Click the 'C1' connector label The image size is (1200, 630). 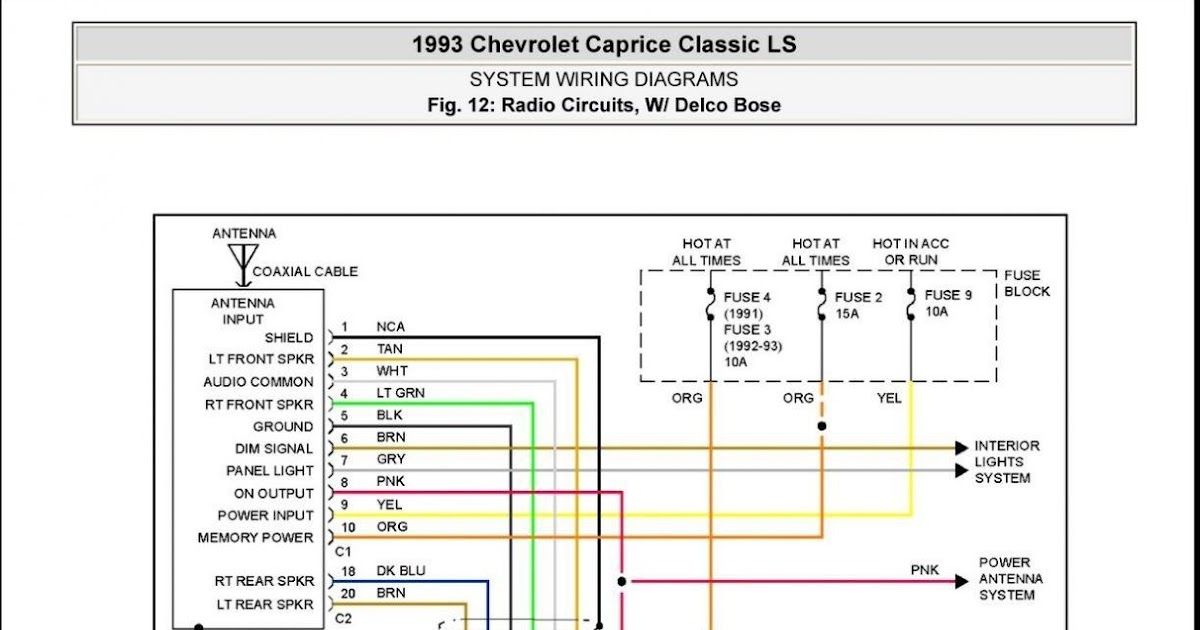343,552
